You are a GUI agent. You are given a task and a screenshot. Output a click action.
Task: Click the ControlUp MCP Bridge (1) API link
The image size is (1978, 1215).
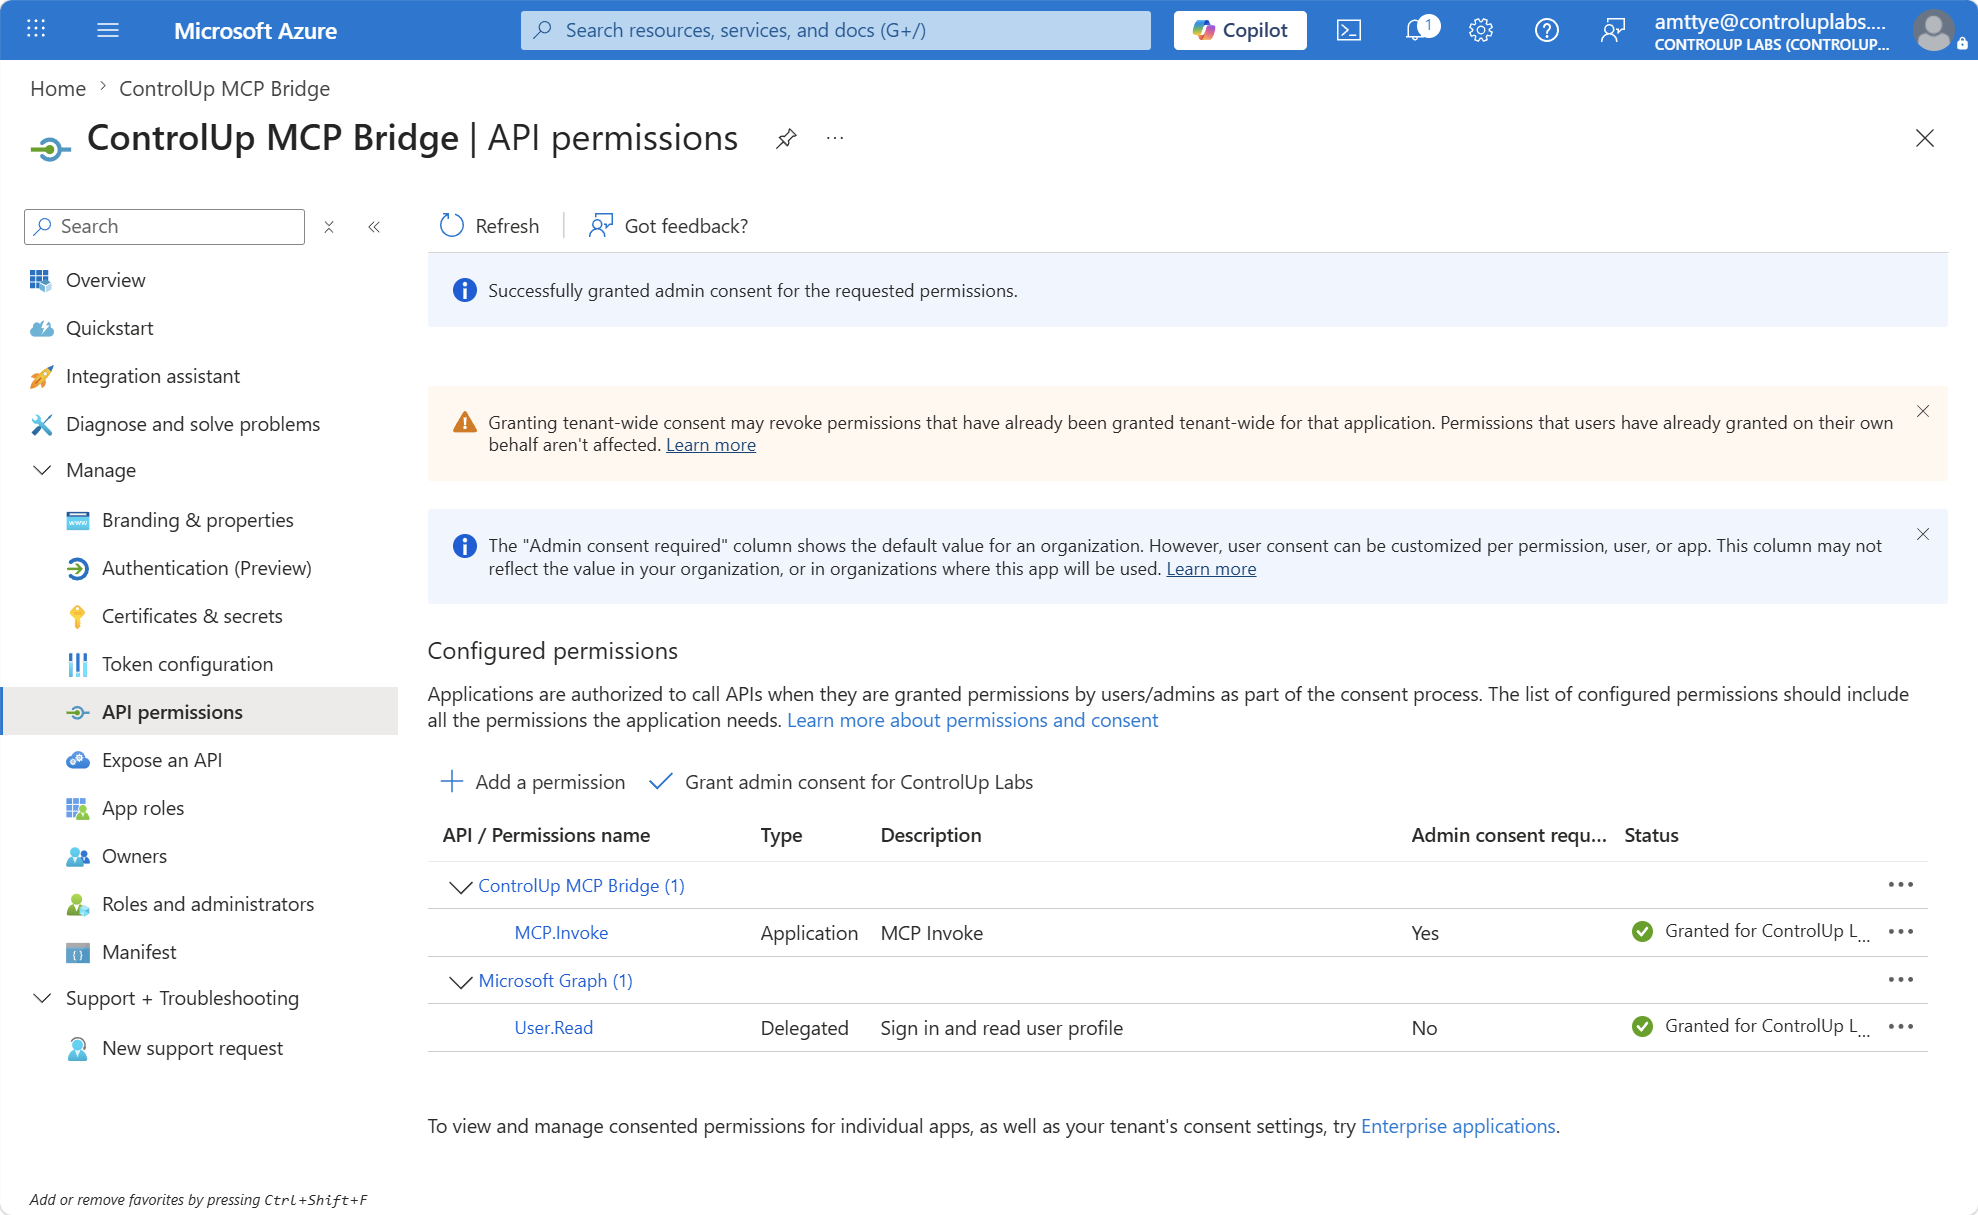[x=581, y=886]
